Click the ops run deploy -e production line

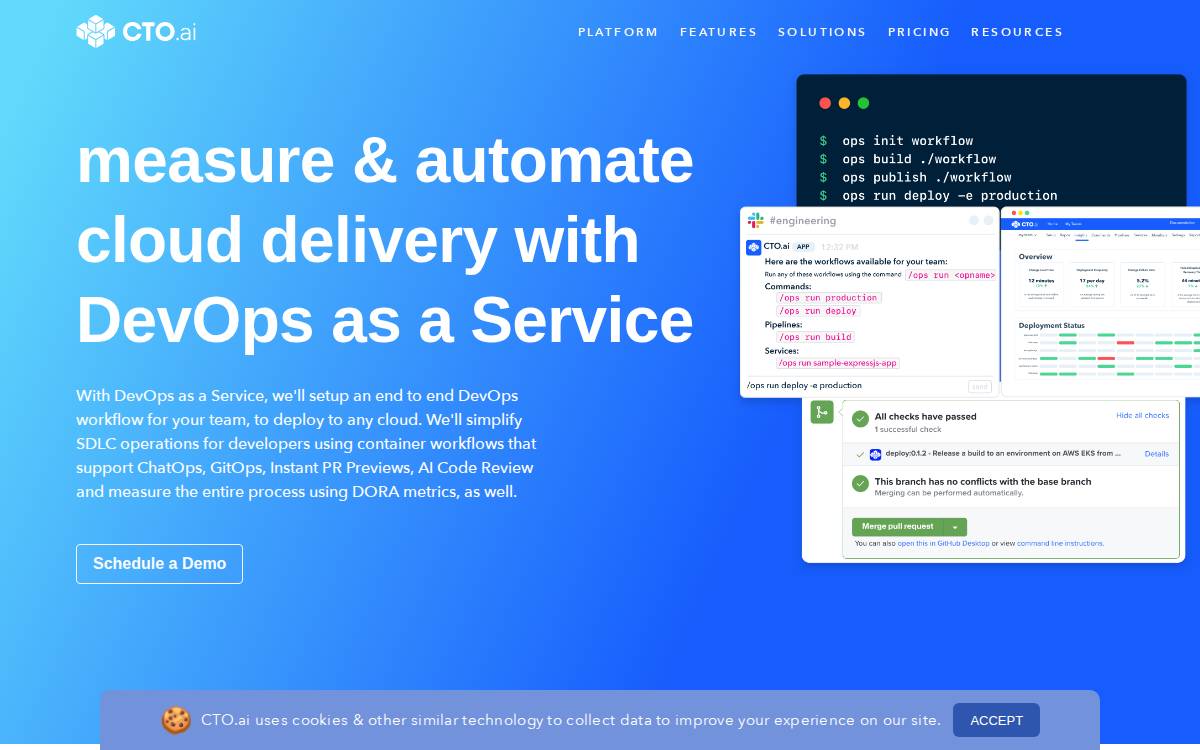click(x=938, y=196)
